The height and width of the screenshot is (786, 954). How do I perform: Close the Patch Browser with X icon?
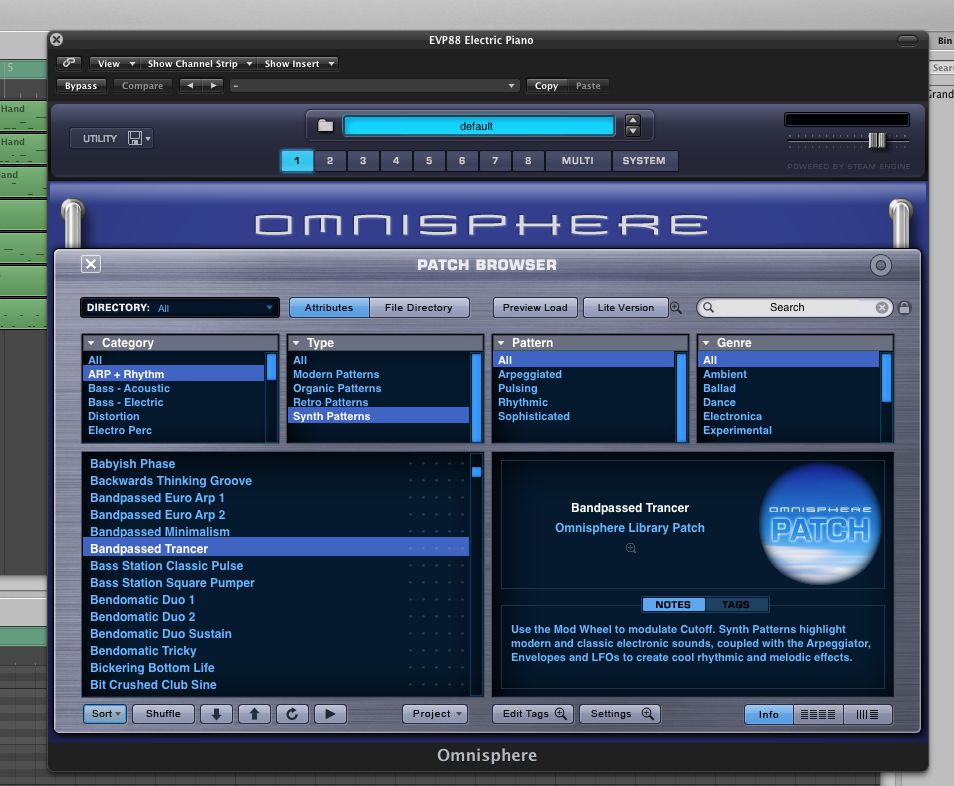click(91, 264)
